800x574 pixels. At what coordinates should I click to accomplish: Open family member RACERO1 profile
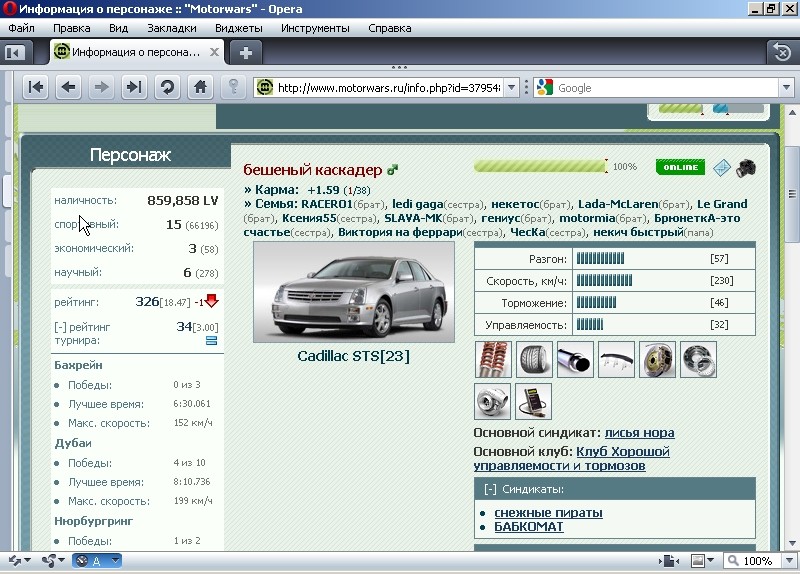(327, 204)
